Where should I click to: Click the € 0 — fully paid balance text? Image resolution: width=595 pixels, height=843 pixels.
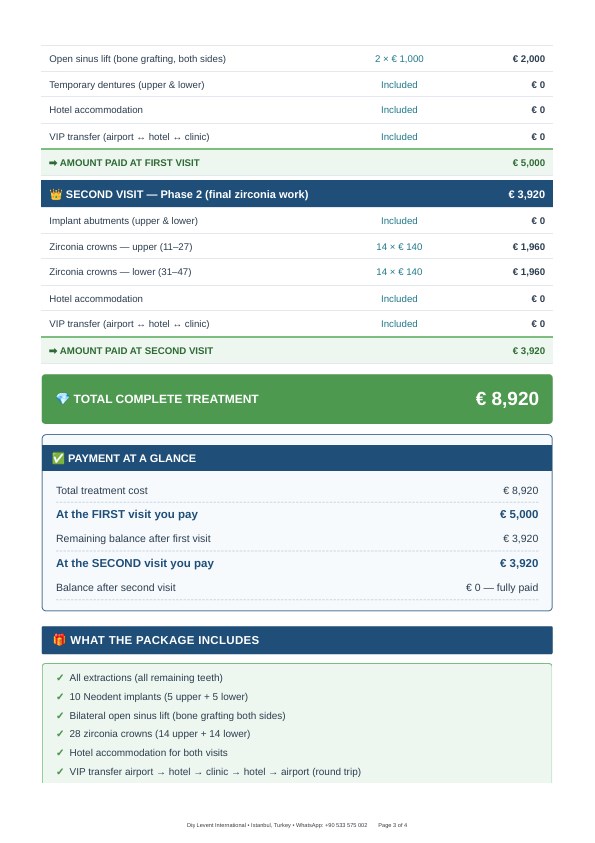[x=502, y=588]
